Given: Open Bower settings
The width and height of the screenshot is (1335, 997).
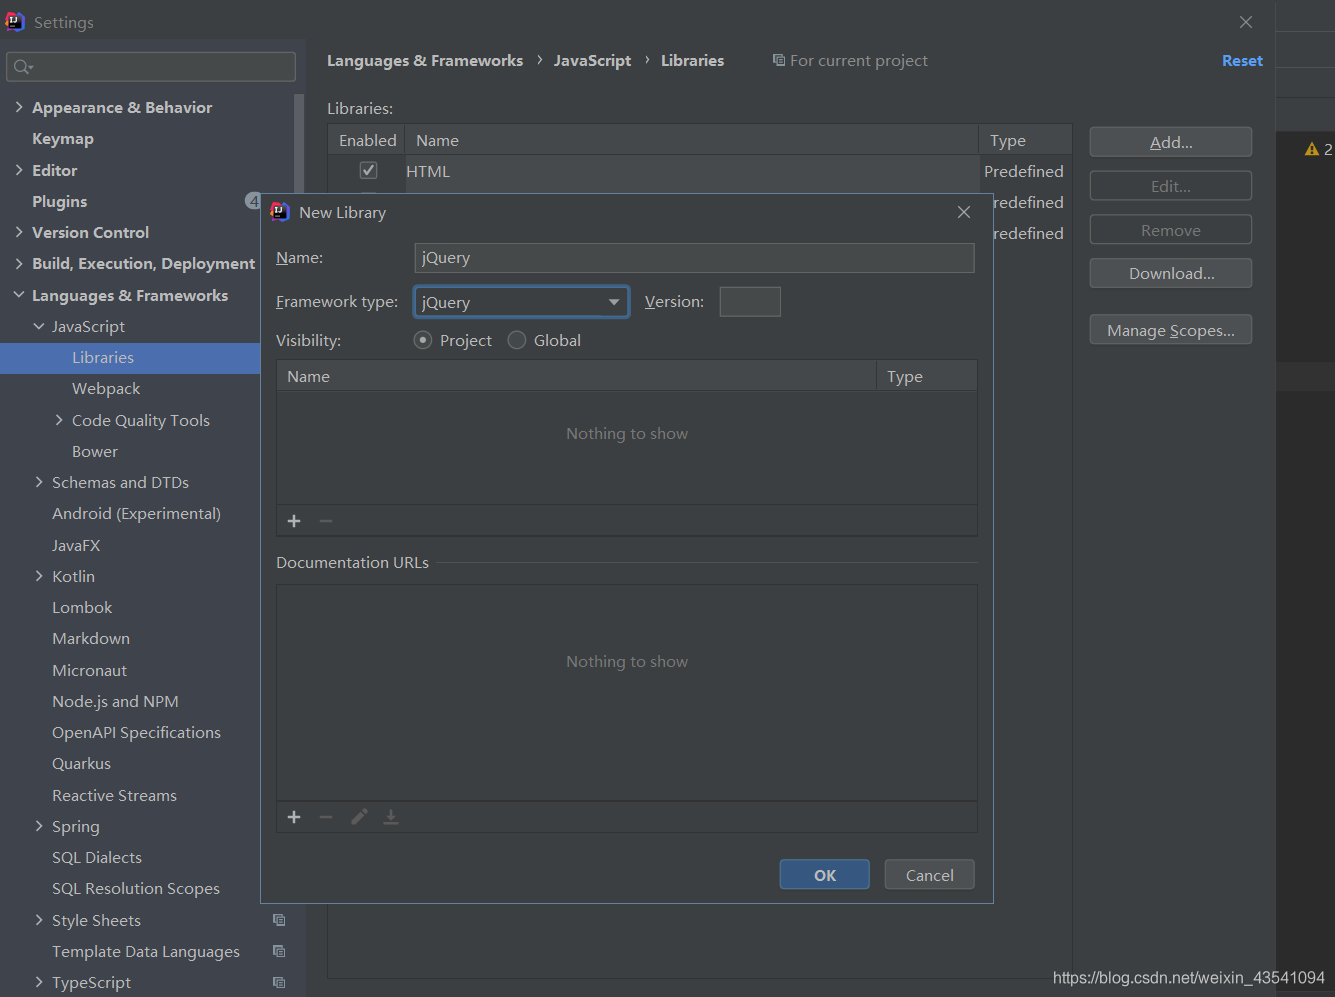Looking at the screenshot, I should (95, 451).
